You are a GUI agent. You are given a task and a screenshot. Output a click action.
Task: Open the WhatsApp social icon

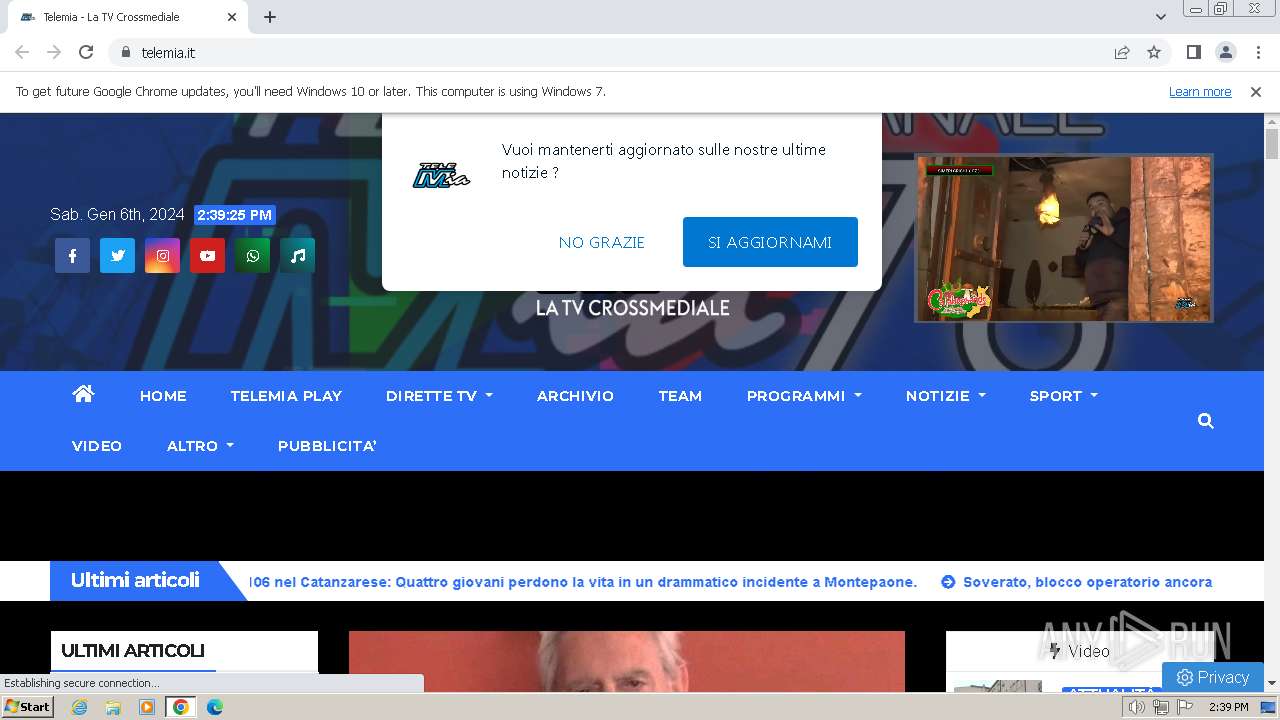tap(252, 256)
